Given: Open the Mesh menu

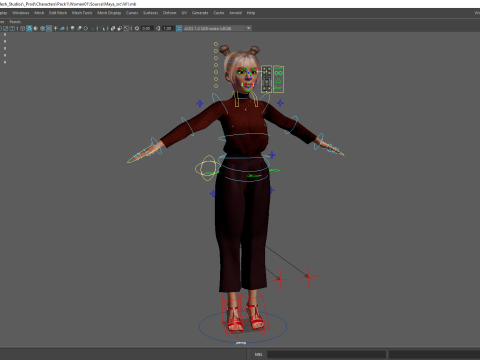Looking at the screenshot, I should [x=39, y=13].
